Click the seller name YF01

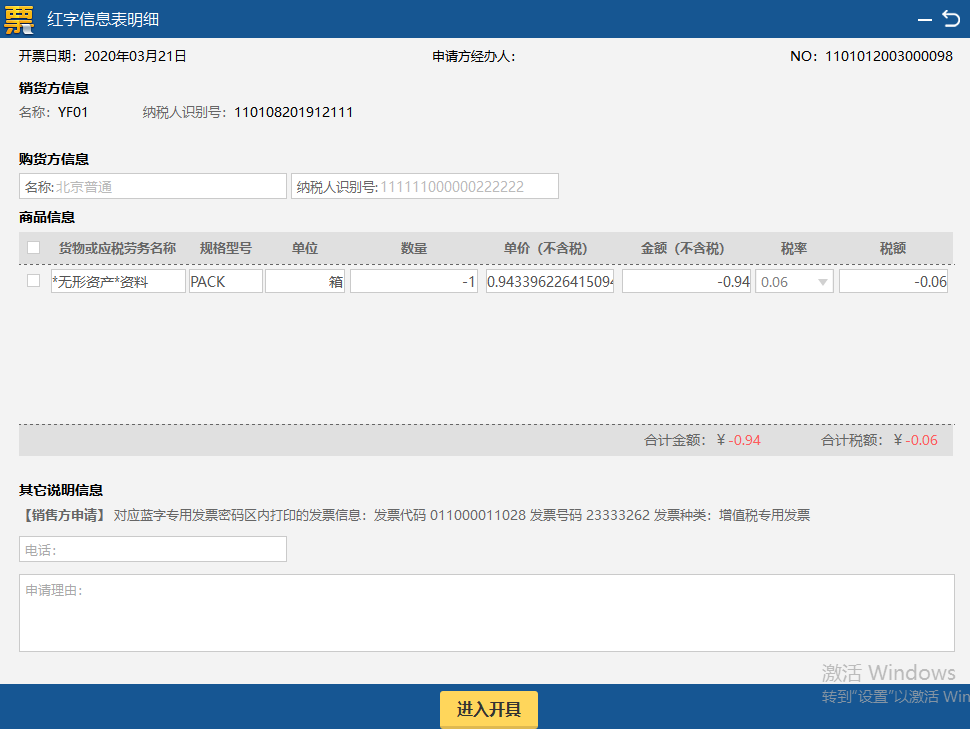[73, 112]
